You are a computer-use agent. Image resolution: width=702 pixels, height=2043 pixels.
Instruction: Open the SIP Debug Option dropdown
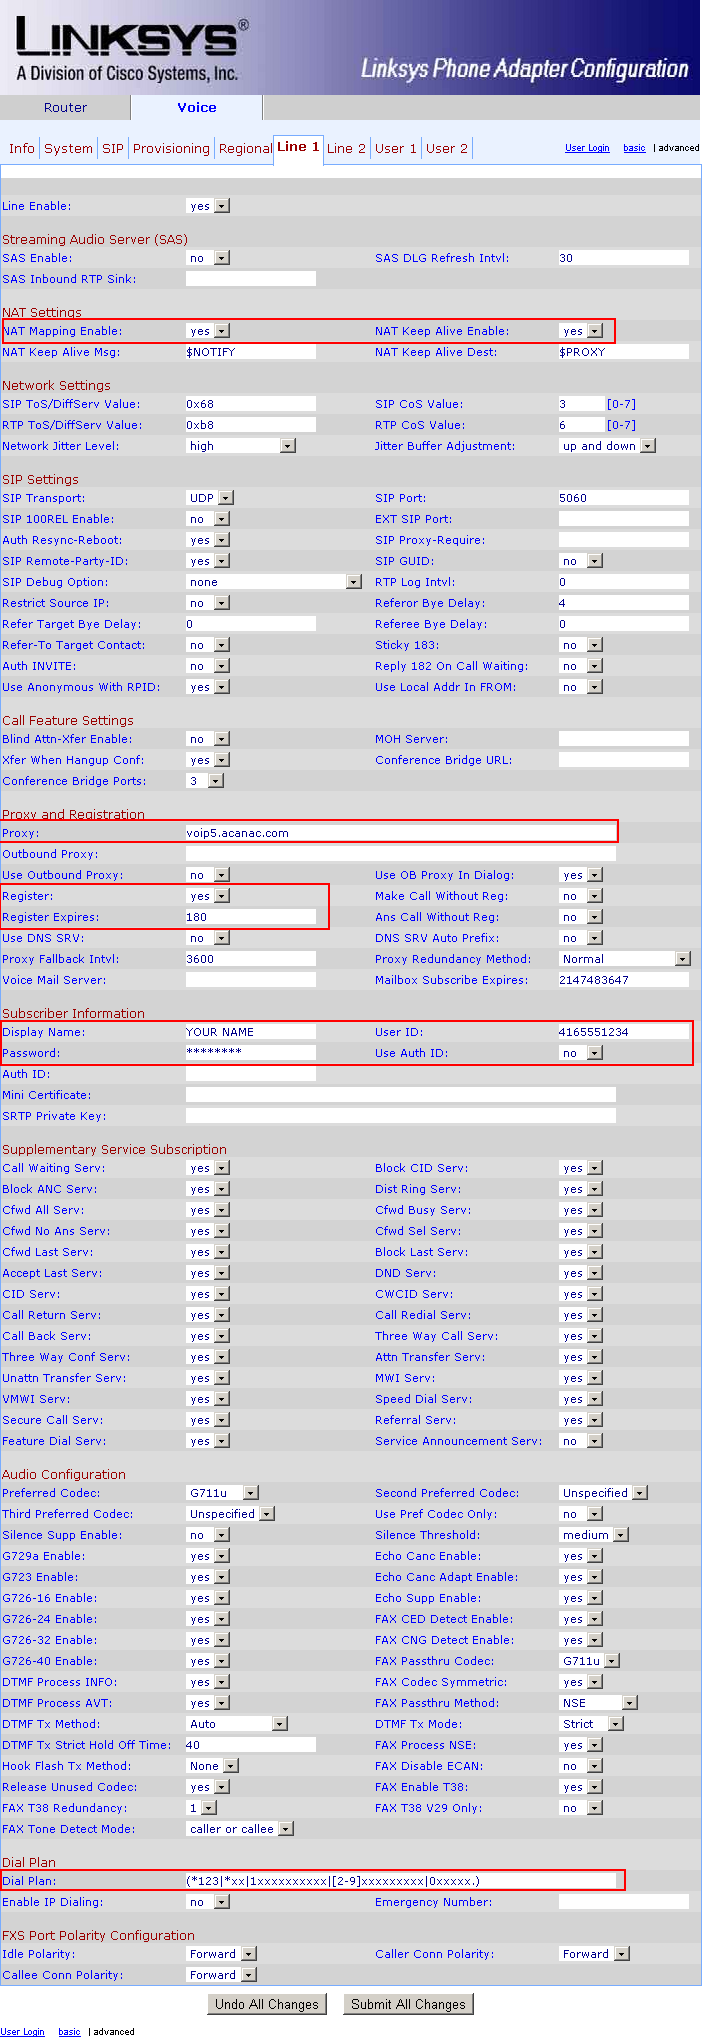point(274,582)
